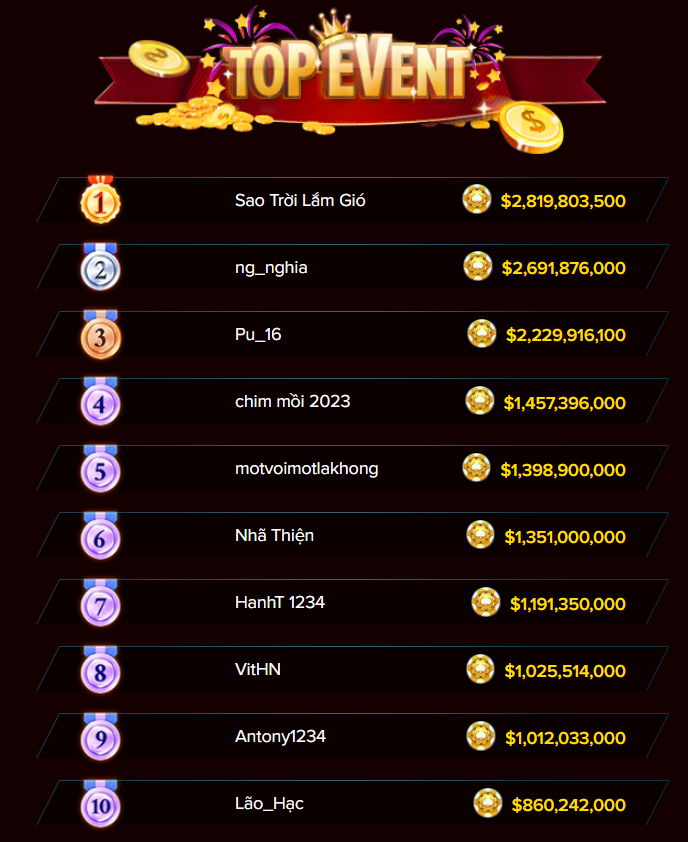Click the bronze rank 3 medal
The height and width of the screenshot is (842, 688).
[100, 335]
